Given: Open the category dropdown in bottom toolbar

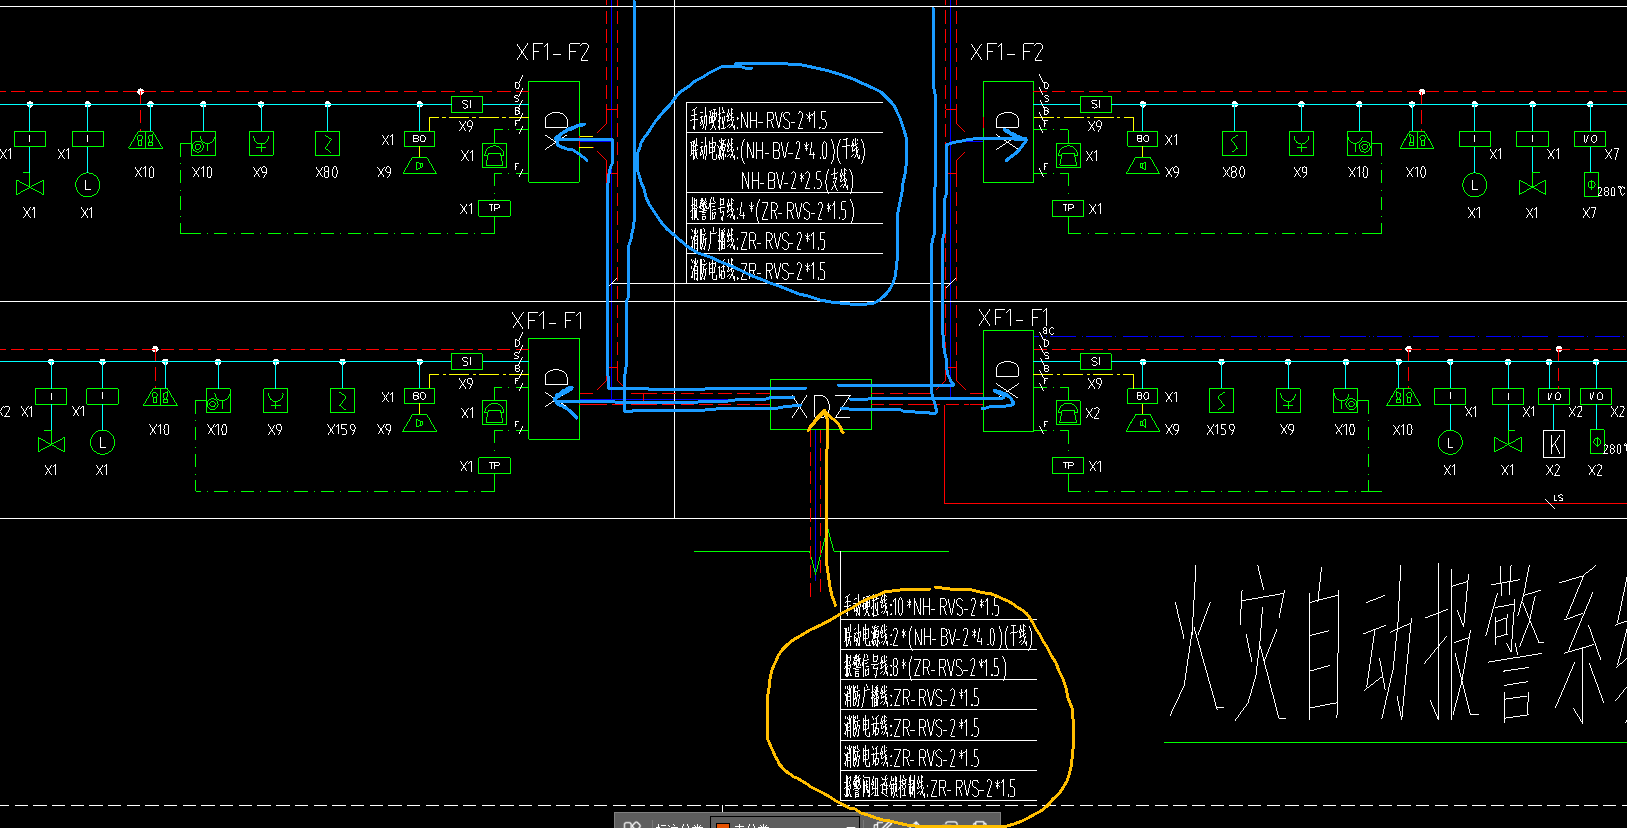Looking at the screenshot, I should coord(785,823).
